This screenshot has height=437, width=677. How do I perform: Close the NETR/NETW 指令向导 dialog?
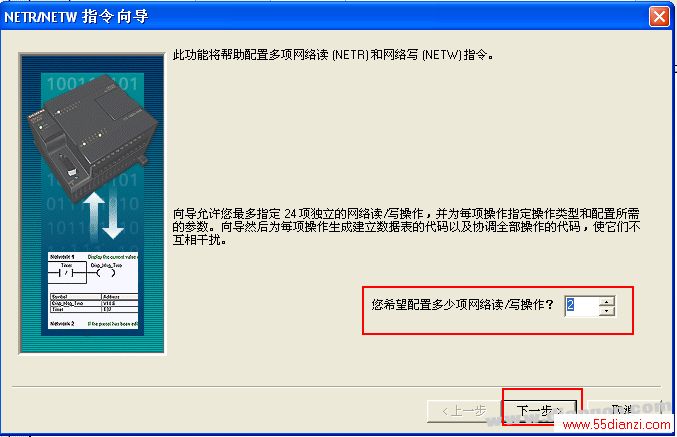659,17
